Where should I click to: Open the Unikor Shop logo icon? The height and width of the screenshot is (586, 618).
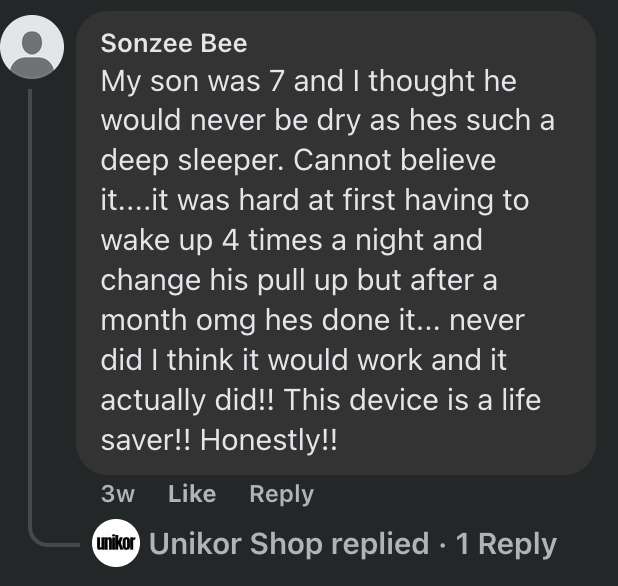(115, 544)
